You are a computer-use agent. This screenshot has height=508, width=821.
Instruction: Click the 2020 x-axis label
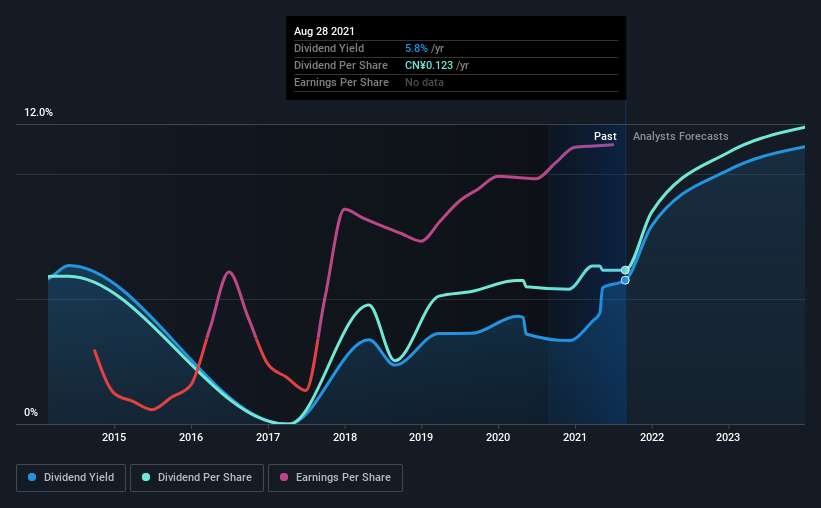498,437
